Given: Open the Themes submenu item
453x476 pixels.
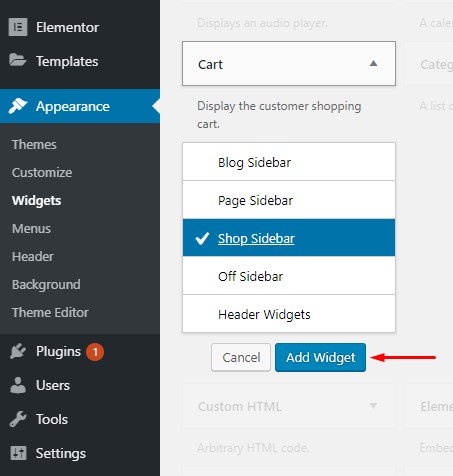Looking at the screenshot, I should (34, 145).
